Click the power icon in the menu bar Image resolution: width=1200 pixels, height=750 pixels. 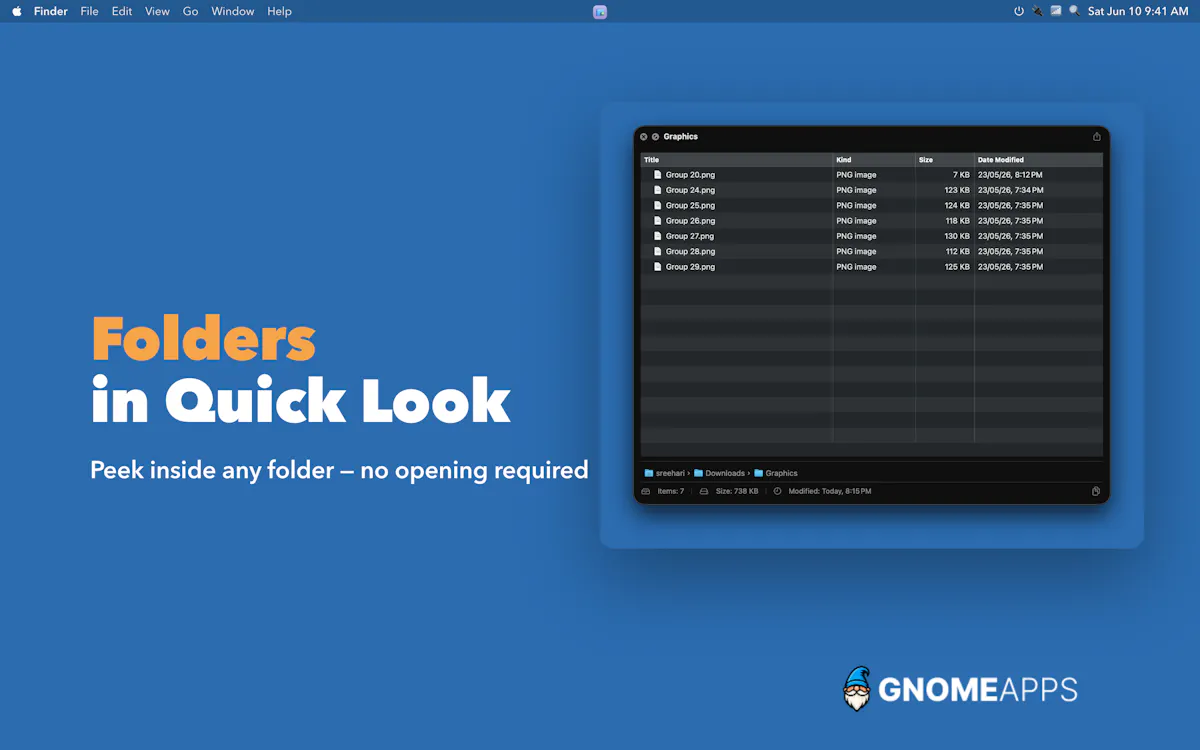[x=1019, y=11]
